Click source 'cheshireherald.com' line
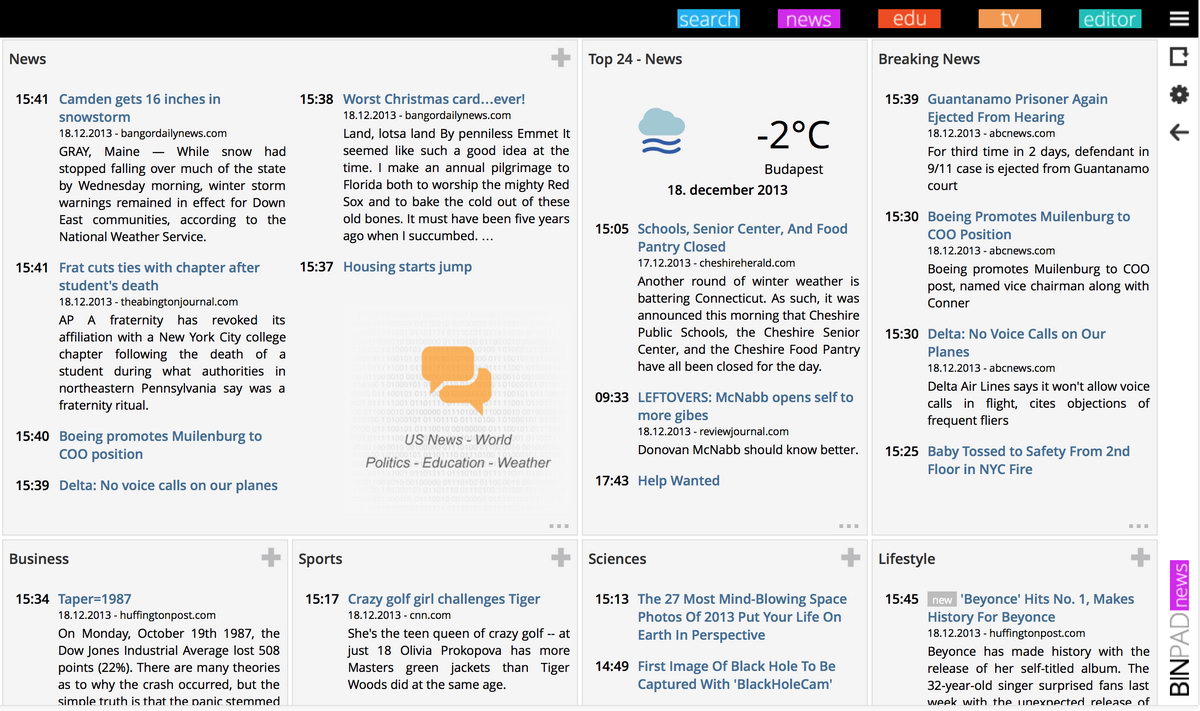 coord(747,263)
